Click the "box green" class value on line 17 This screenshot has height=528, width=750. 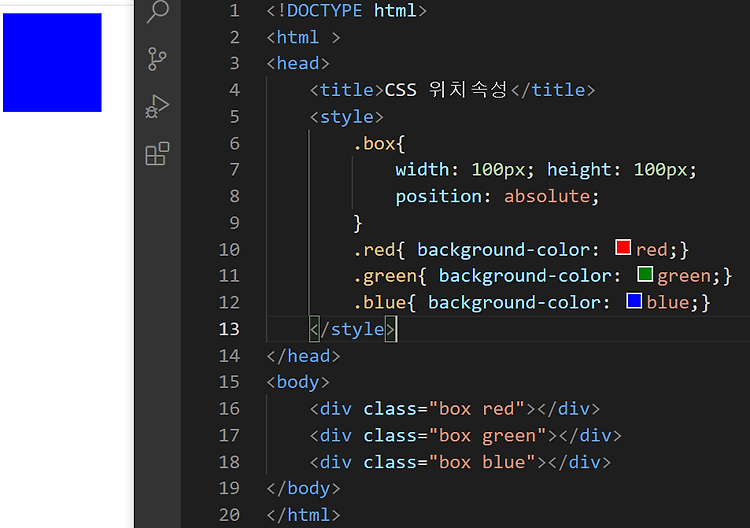point(487,436)
